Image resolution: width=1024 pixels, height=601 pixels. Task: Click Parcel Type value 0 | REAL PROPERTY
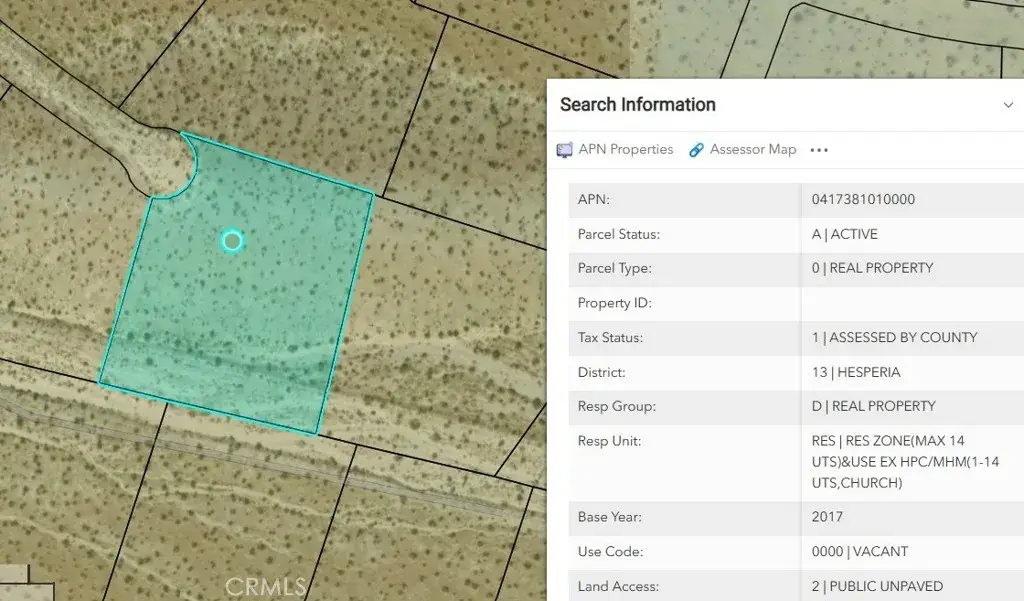point(872,268)
